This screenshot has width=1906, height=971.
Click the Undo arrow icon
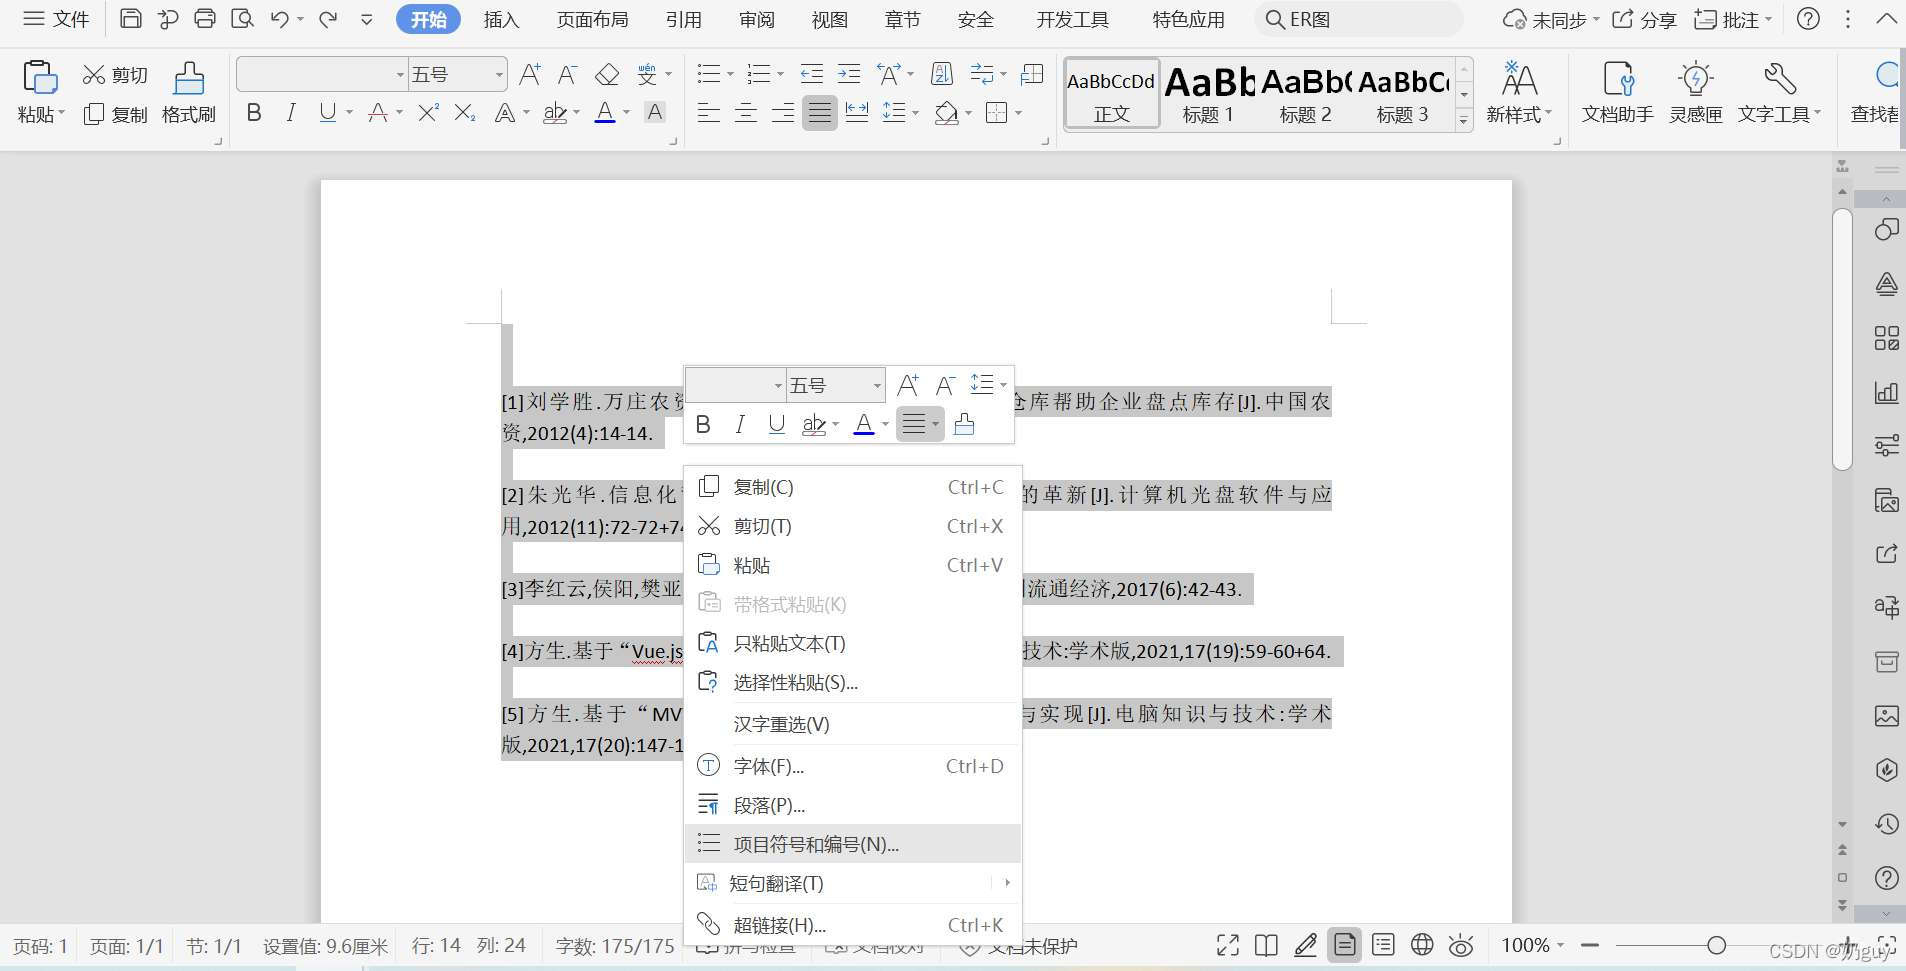click(279, 19)
